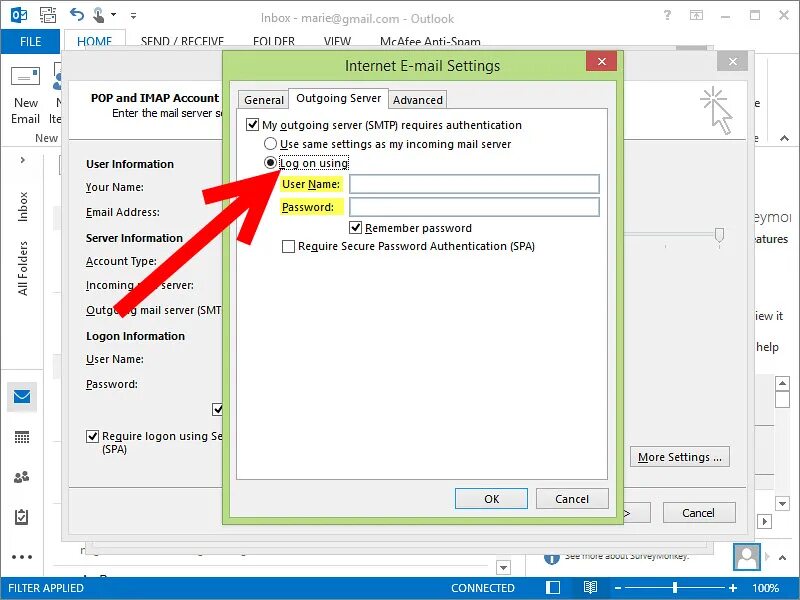Toggle Touch/Mouse mode icon
This screenshot has width=800, height=600.
99,15
